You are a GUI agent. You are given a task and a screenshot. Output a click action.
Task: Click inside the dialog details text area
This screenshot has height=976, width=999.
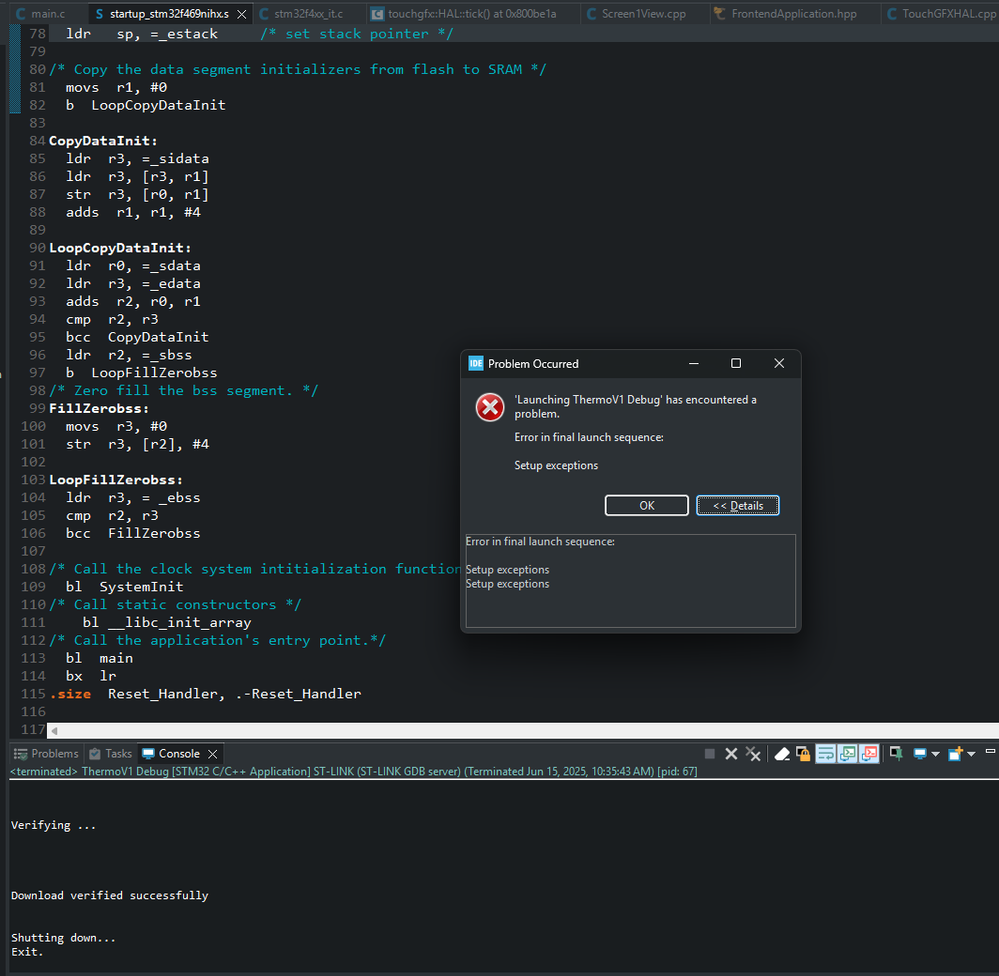tap(630, 580)
